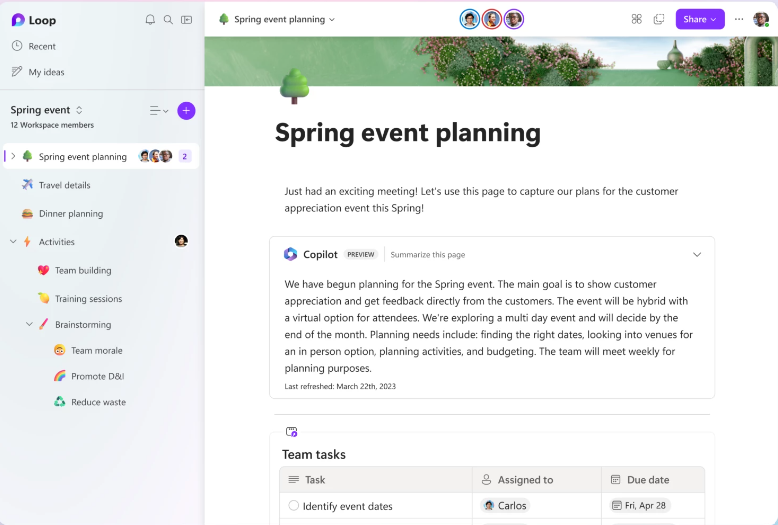778x525 pixels.
Task: Click the purple add new page button
Action: point(186,111)
